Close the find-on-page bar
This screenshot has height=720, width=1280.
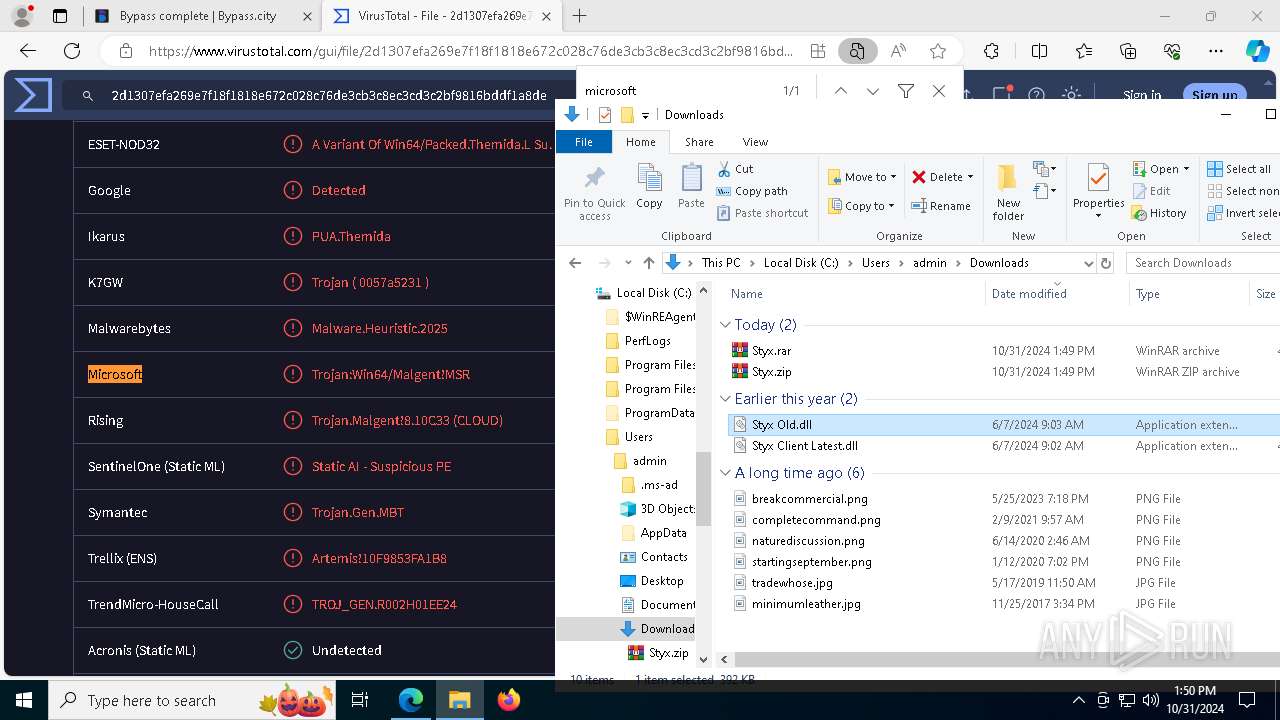coord(939,91)
